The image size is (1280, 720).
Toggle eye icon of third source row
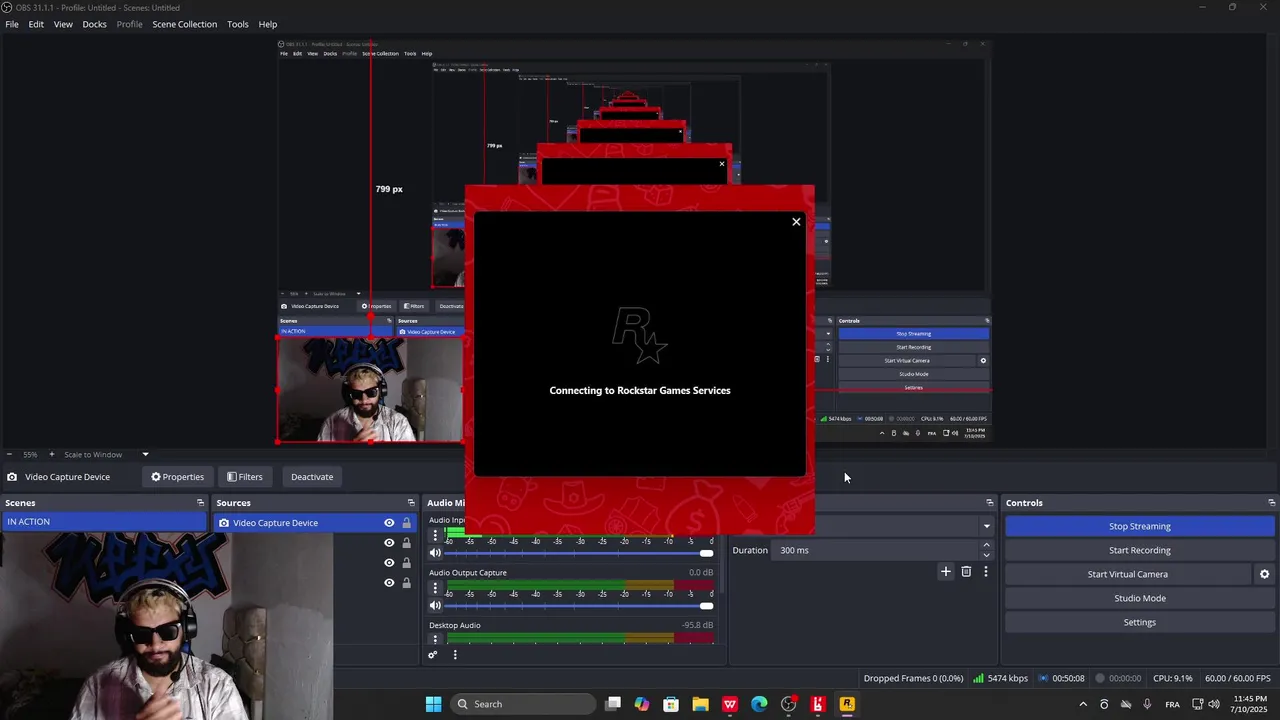coord(389,563)
